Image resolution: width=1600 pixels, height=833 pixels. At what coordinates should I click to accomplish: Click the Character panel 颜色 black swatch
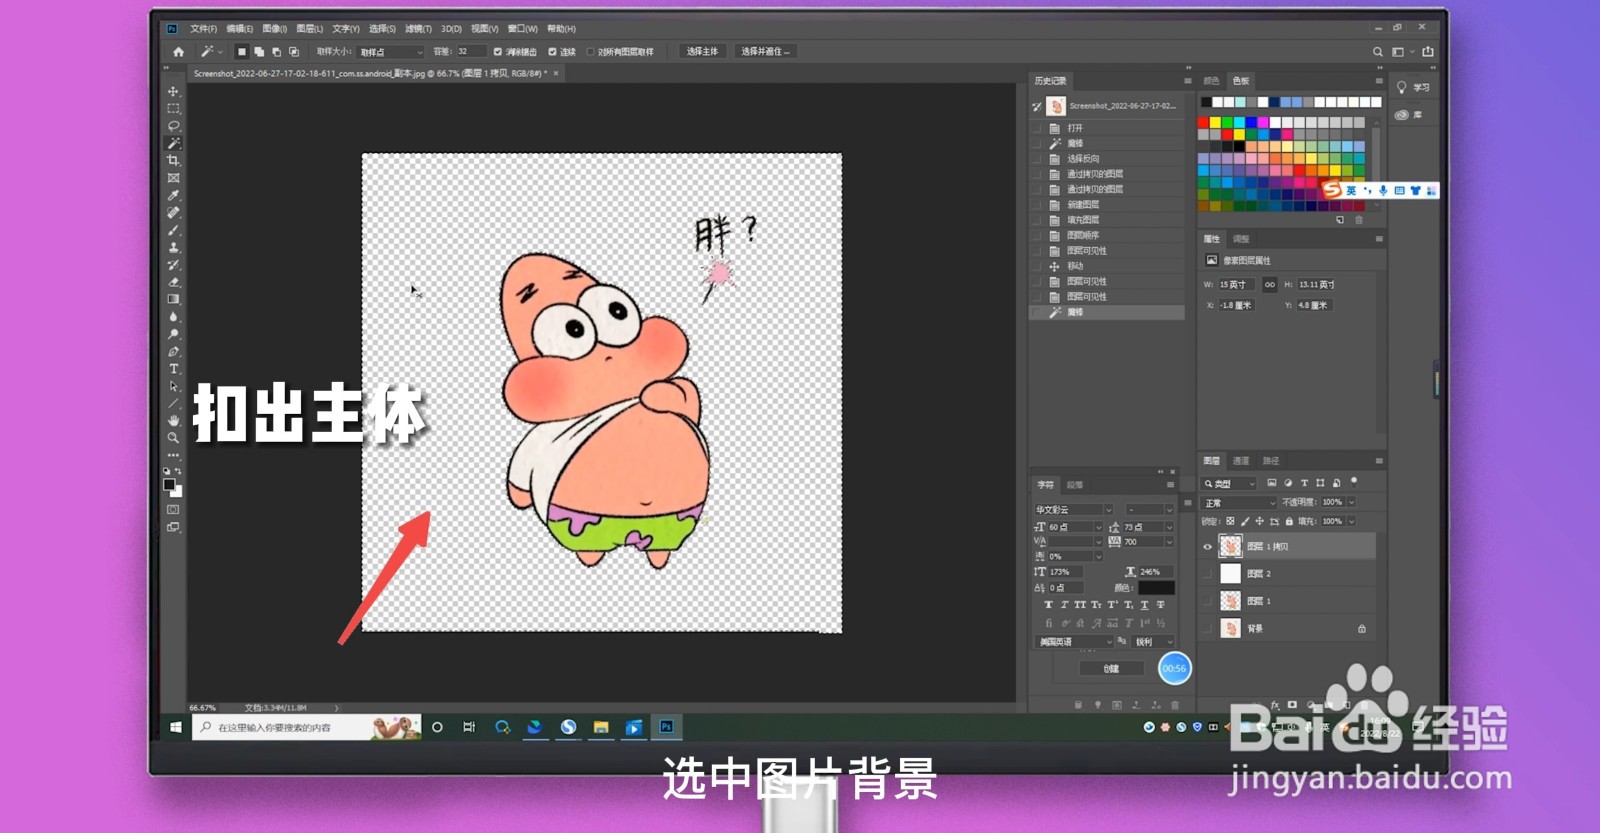[1156, 588]
